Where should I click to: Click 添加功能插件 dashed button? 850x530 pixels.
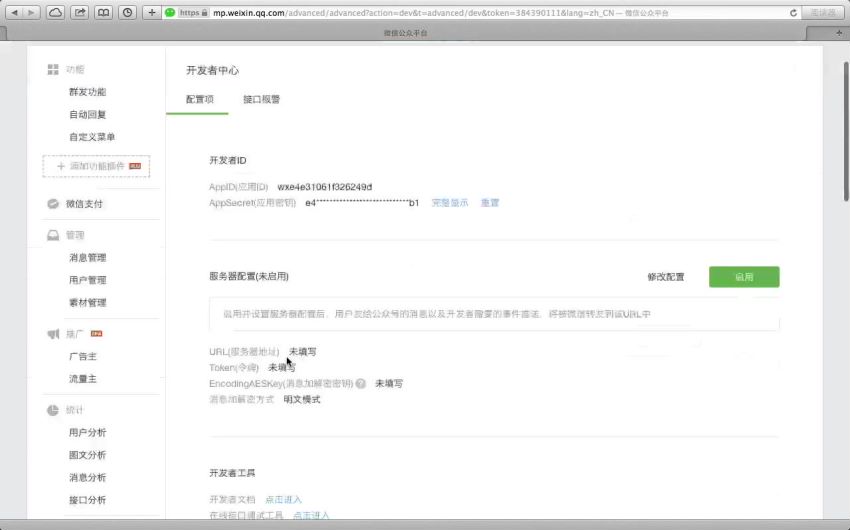(96, 166)
